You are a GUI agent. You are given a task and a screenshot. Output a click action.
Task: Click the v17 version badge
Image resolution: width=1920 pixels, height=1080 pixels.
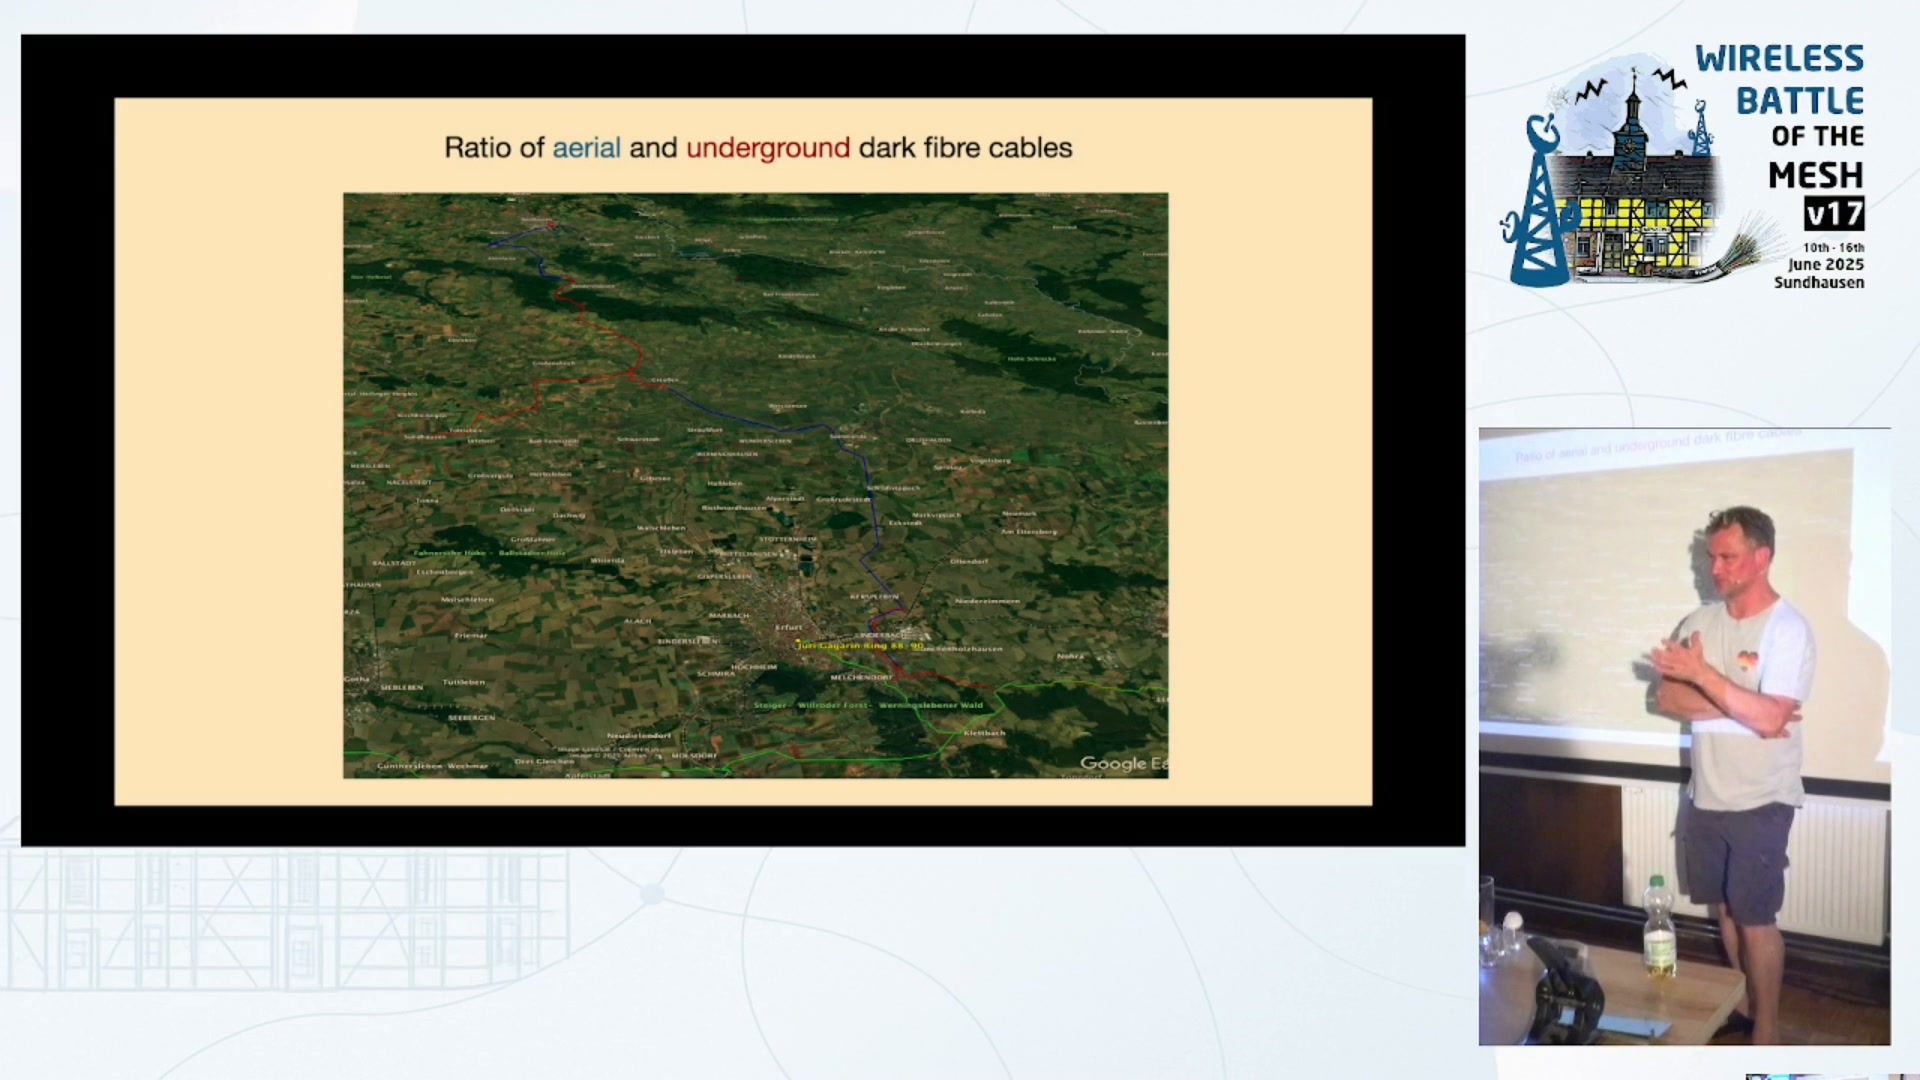click(x=1834, y=213)
